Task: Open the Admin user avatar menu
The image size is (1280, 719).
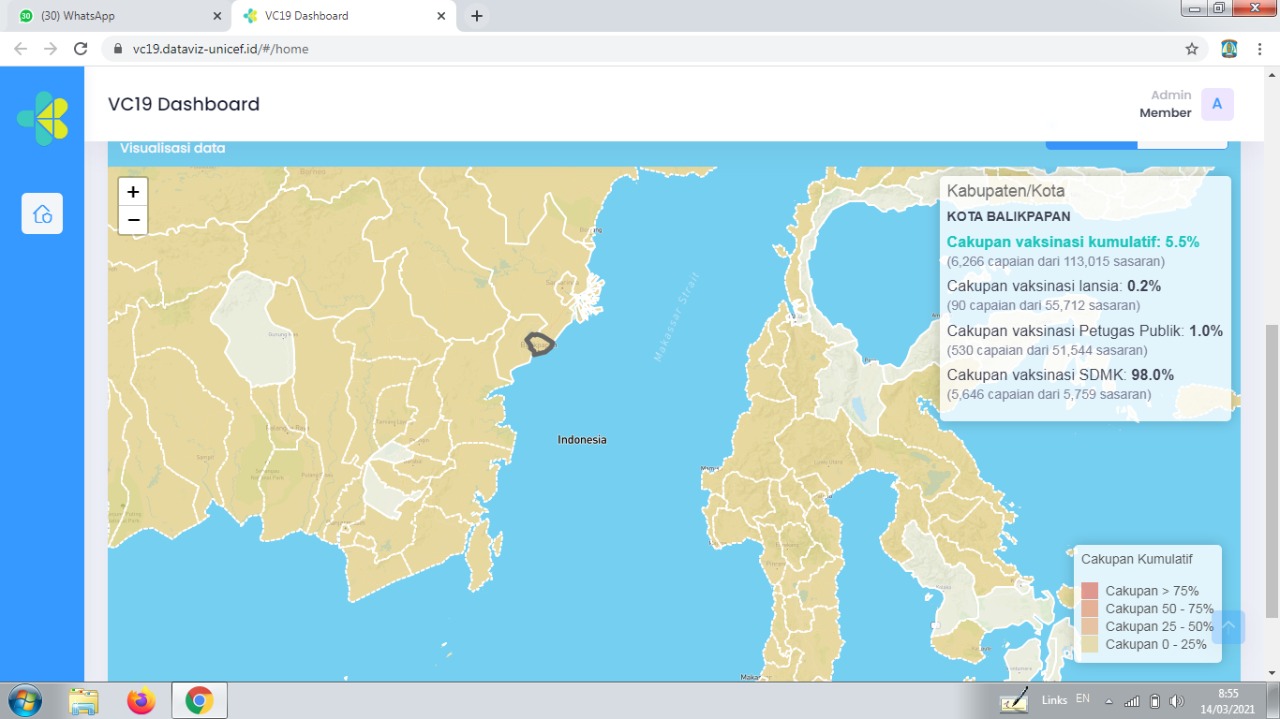Action: (1217, 104)
